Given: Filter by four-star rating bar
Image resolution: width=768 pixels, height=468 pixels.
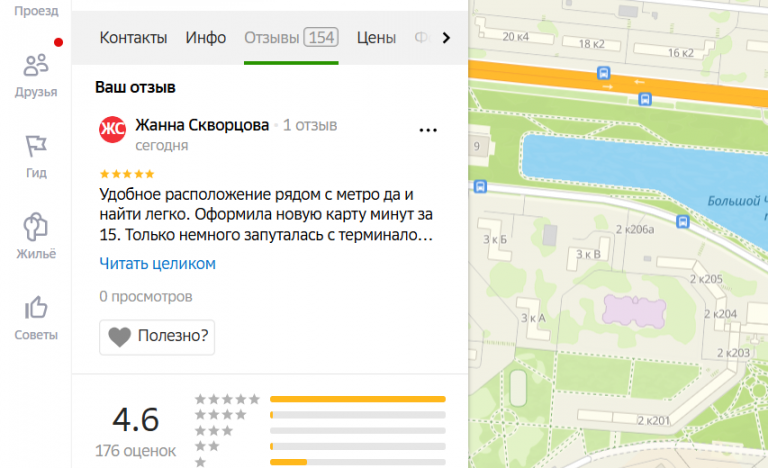Looking at the screenshot, I should [x=358, y=415].
